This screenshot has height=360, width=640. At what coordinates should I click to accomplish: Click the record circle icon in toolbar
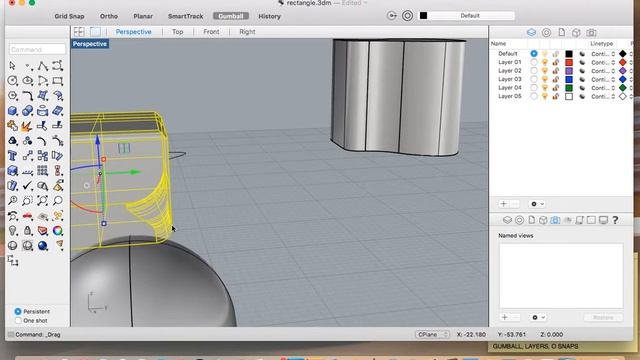coord(407,16)
